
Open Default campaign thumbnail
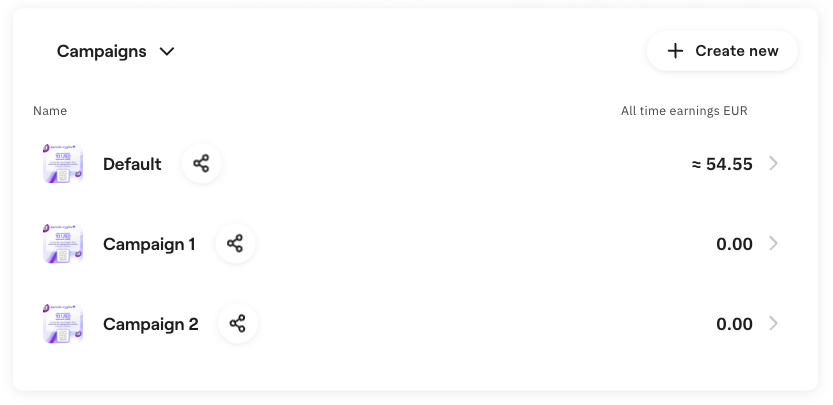click(62, 164)
